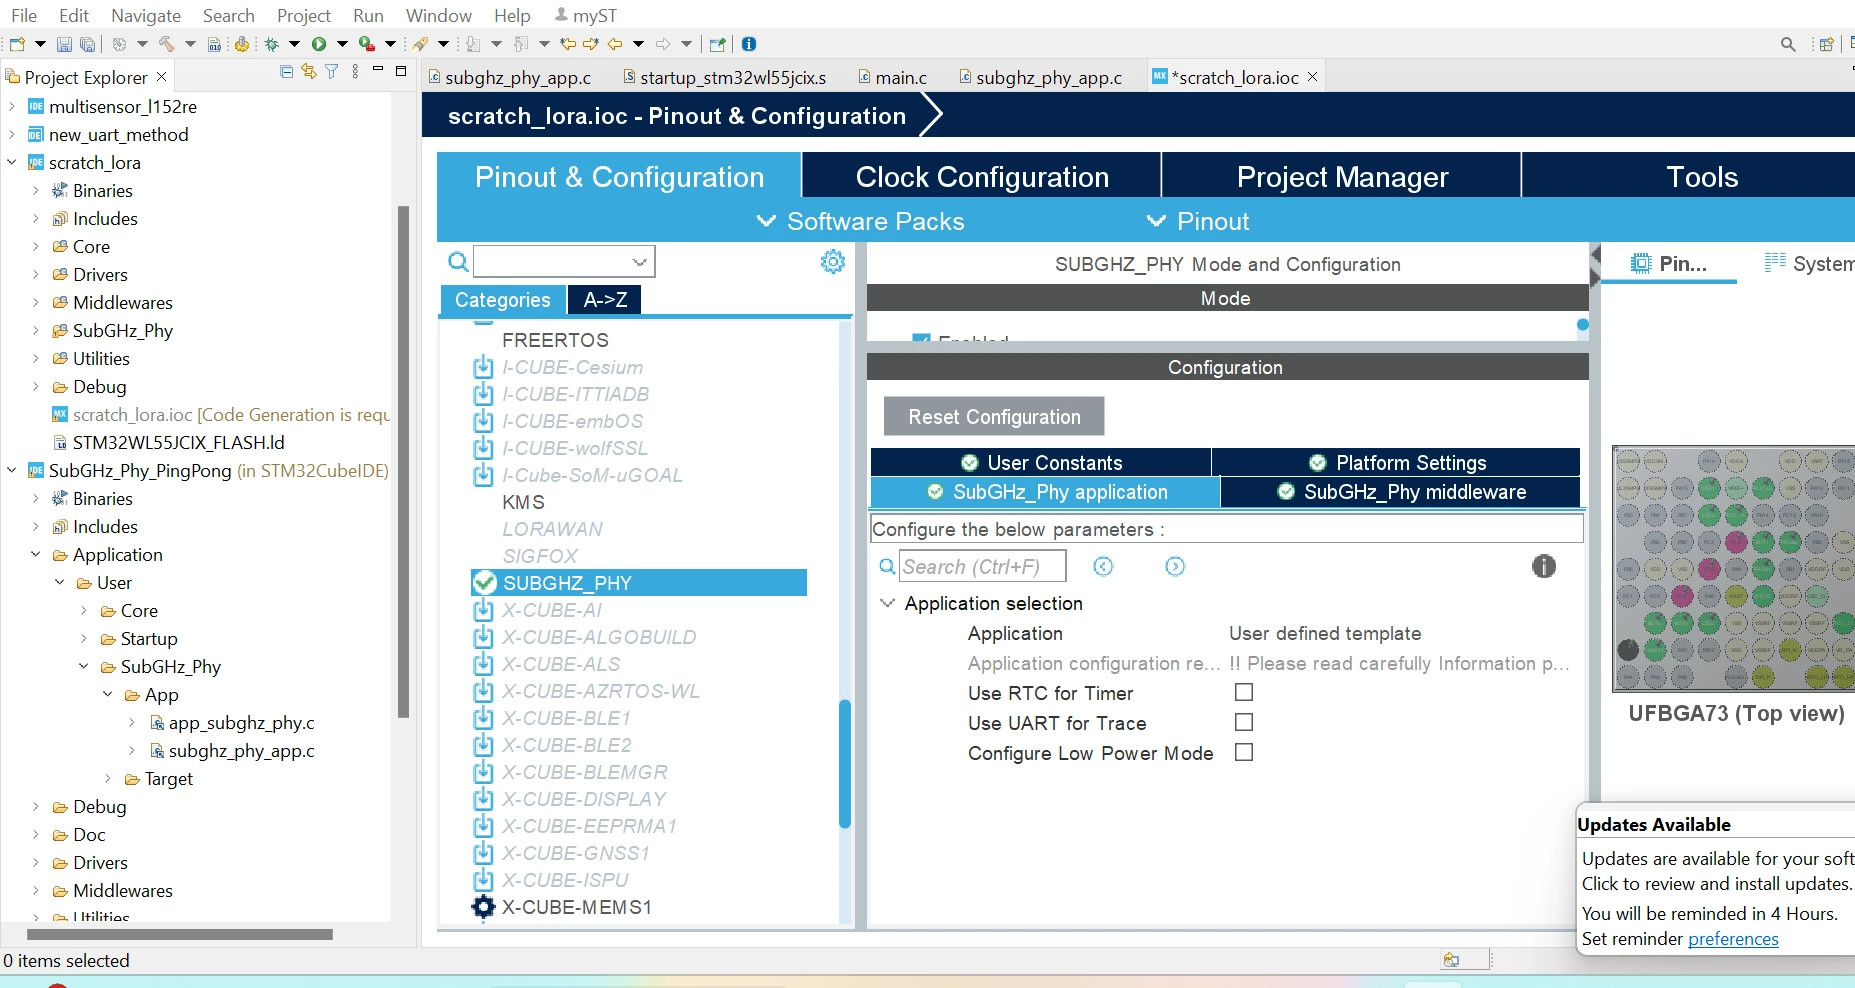
Task: Tick Configure Low Power Mode checkbox
Action: pyautogui.click(x=1244, y=752)
